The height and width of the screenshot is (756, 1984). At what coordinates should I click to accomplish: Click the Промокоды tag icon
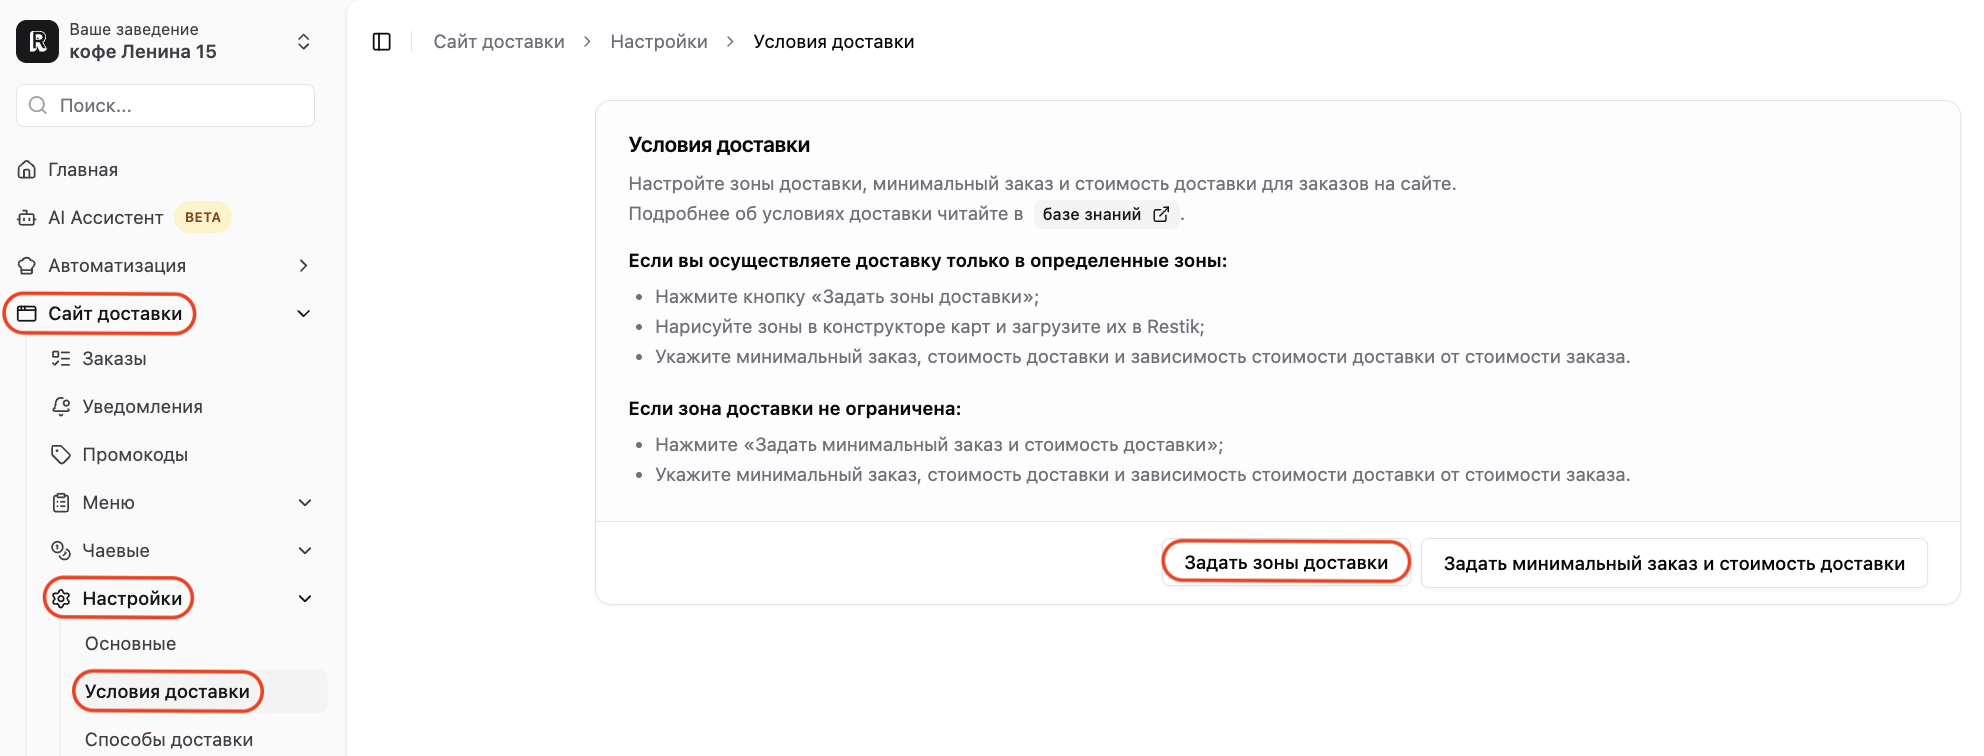(x=61, y=454)
